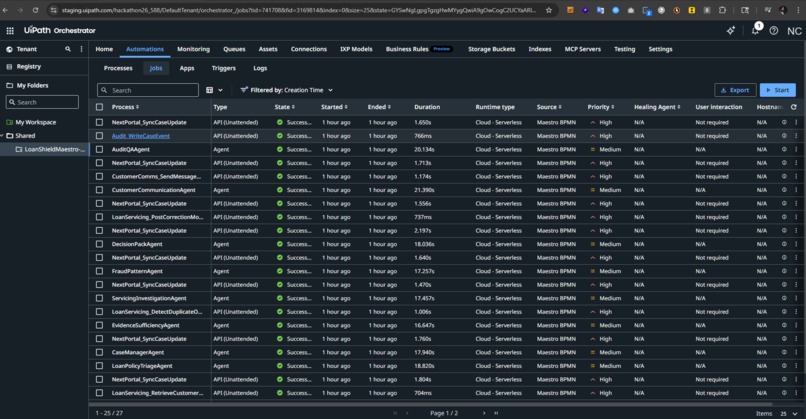Screen dimensions: 806x419
Task: Click the folder search magnifier next to Tenant
Action: (68, 49)
